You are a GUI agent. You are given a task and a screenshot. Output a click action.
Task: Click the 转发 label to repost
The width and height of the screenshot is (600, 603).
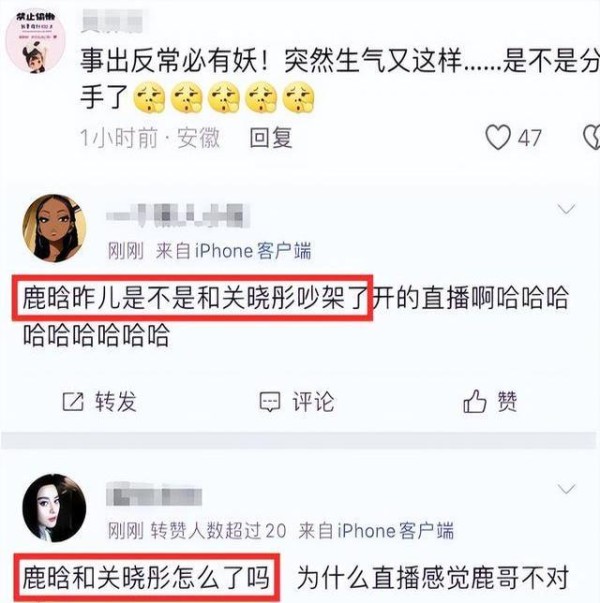pos(116,402)
